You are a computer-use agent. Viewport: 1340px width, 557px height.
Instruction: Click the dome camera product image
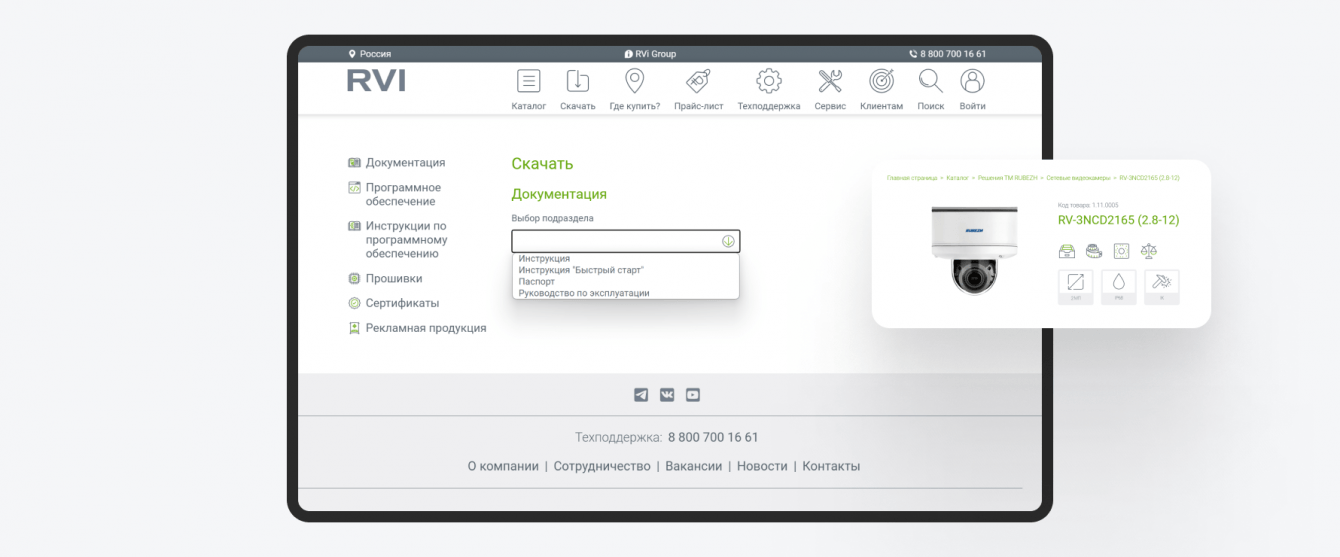974,250
